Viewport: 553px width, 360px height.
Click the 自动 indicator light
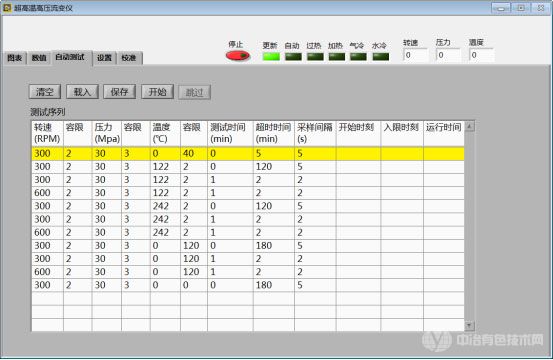tap(293, 56)
